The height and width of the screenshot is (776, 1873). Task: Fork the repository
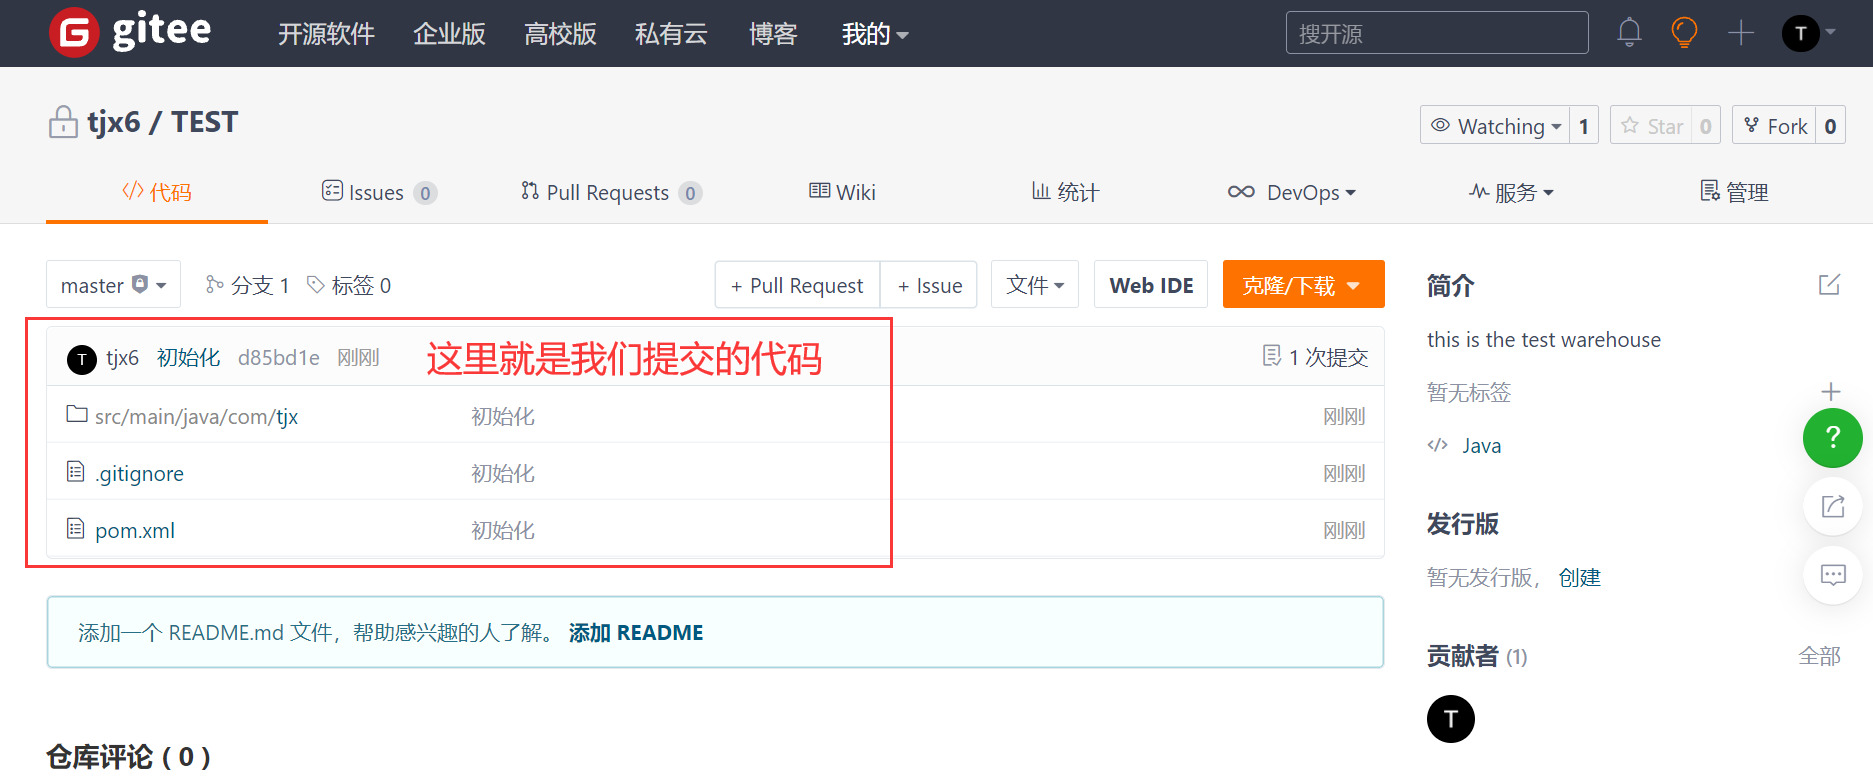point(1775,126)
